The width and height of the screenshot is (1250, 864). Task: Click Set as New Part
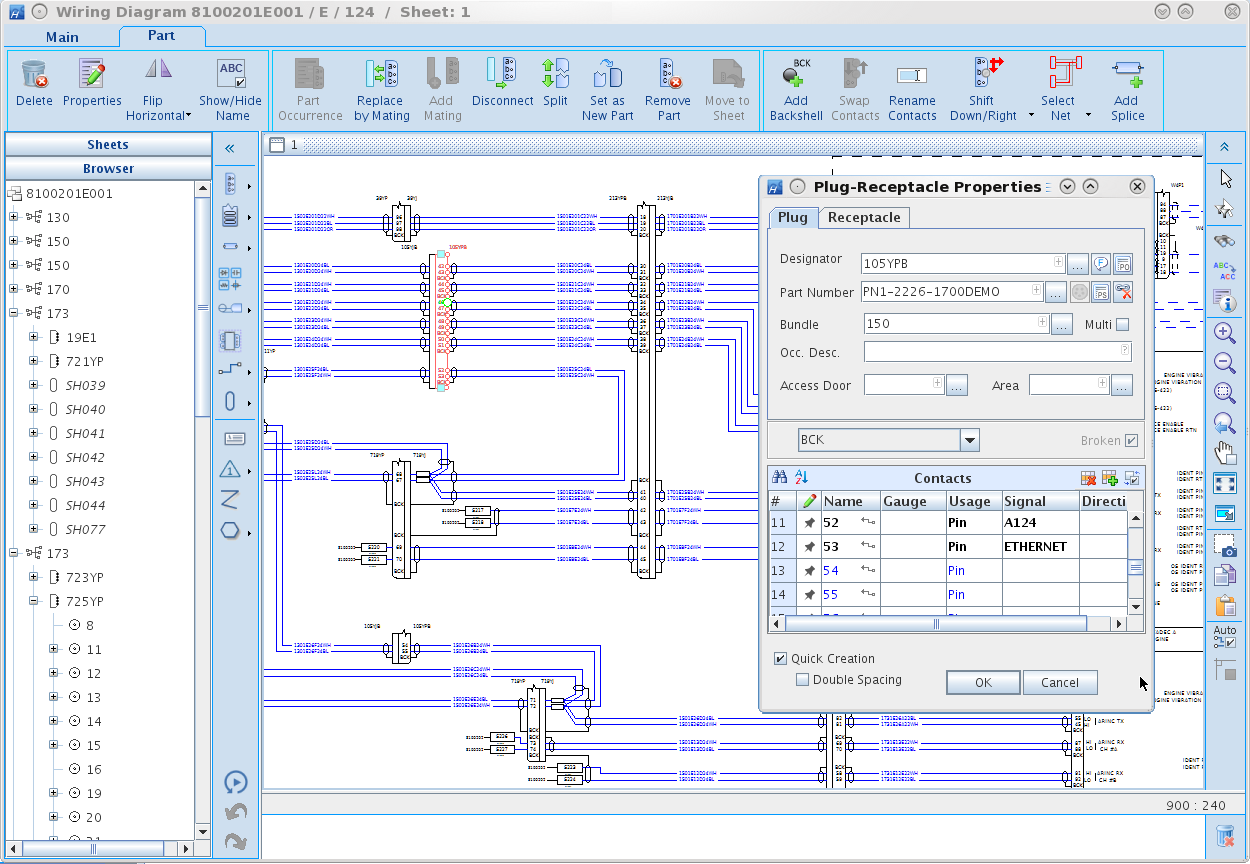[608, 89]
